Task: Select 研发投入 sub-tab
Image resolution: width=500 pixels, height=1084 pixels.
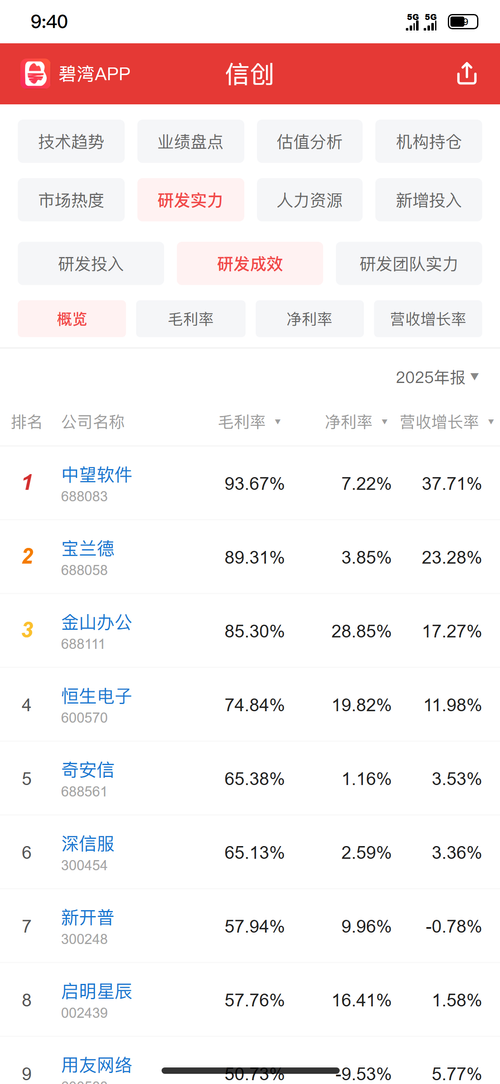Action: click(91, 263)
